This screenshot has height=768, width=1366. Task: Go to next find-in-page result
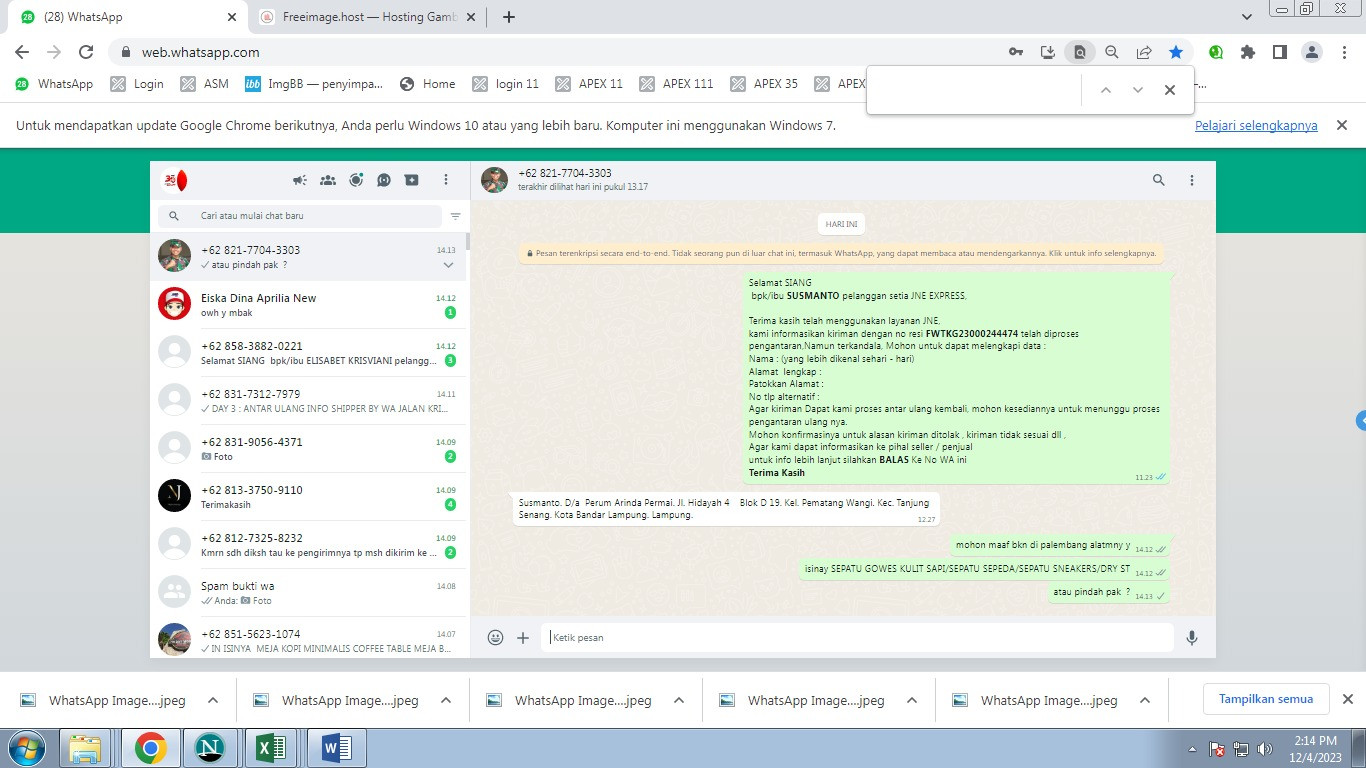click(x=1137, y=90)
